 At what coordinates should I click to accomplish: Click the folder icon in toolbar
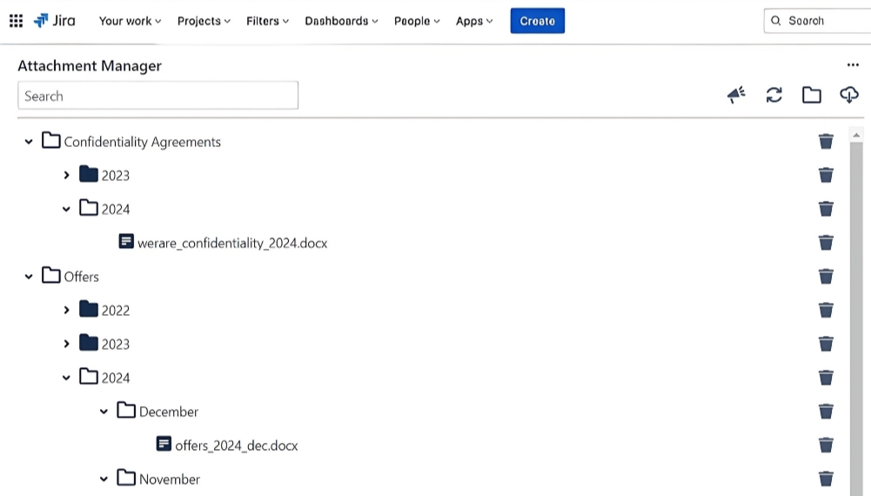[811, 95]
